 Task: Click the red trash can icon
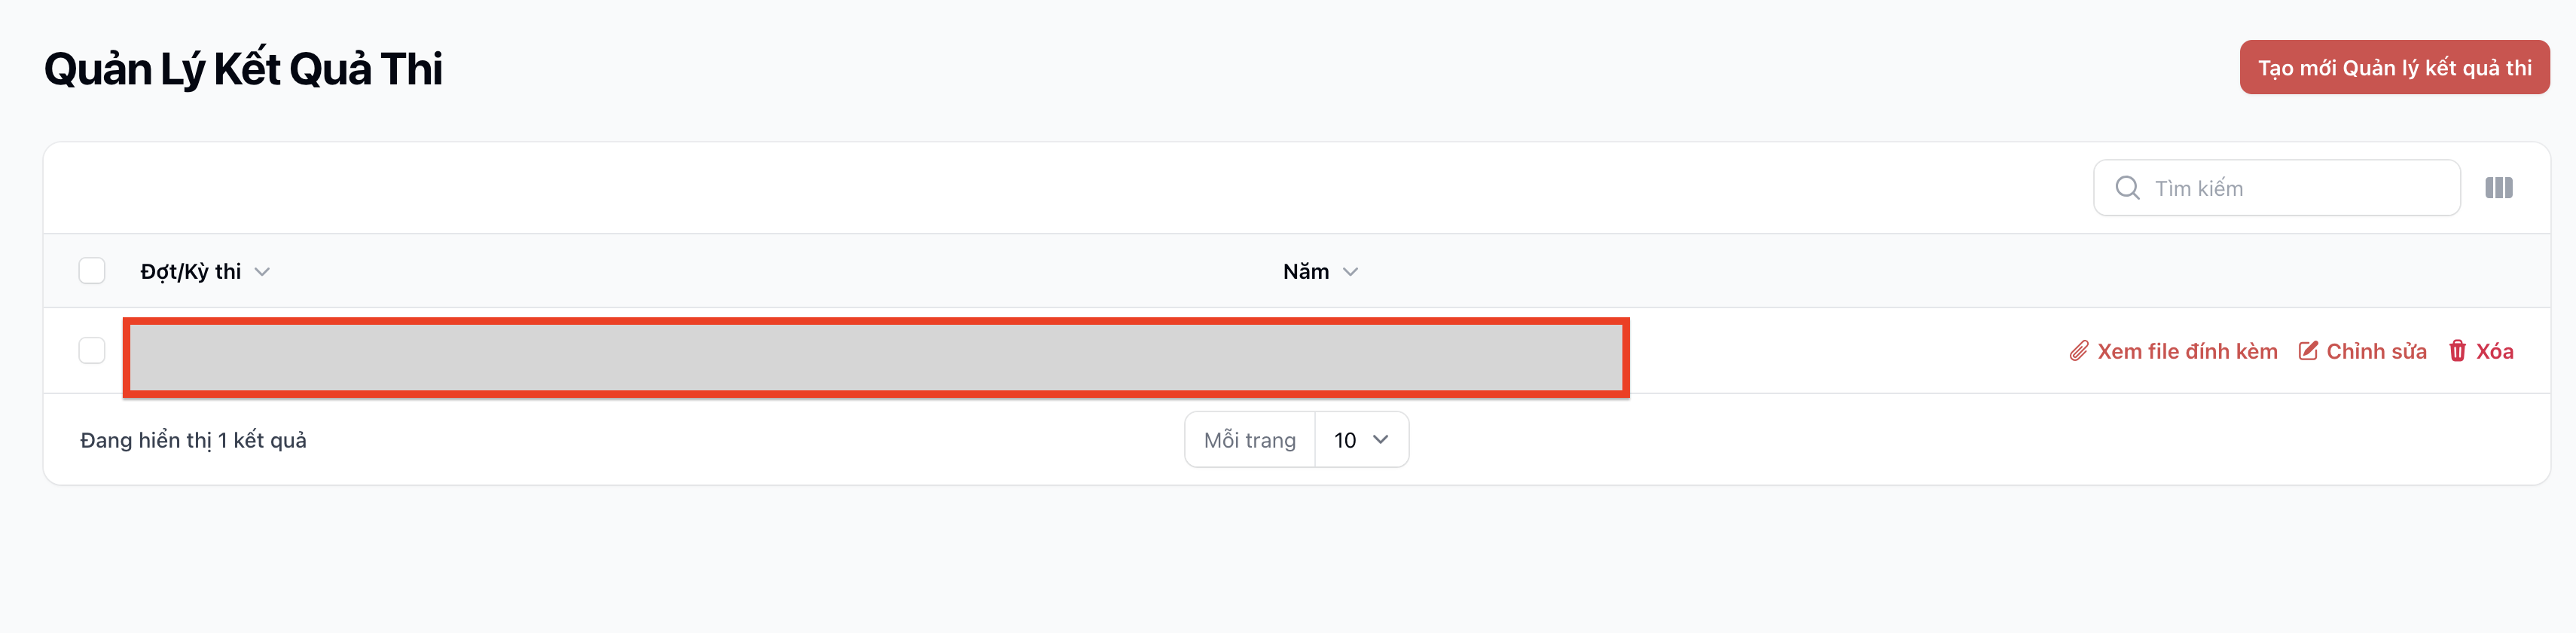coord(2457,351)
